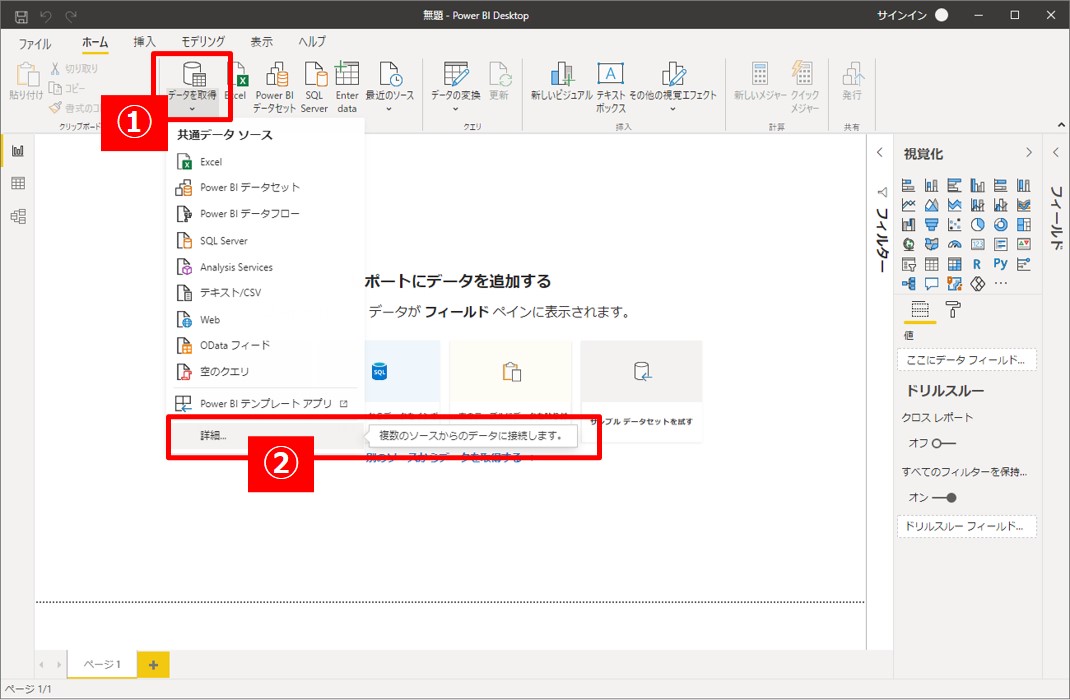Click the Format paint roller icon
The image size is (1070, 700).
952,310
